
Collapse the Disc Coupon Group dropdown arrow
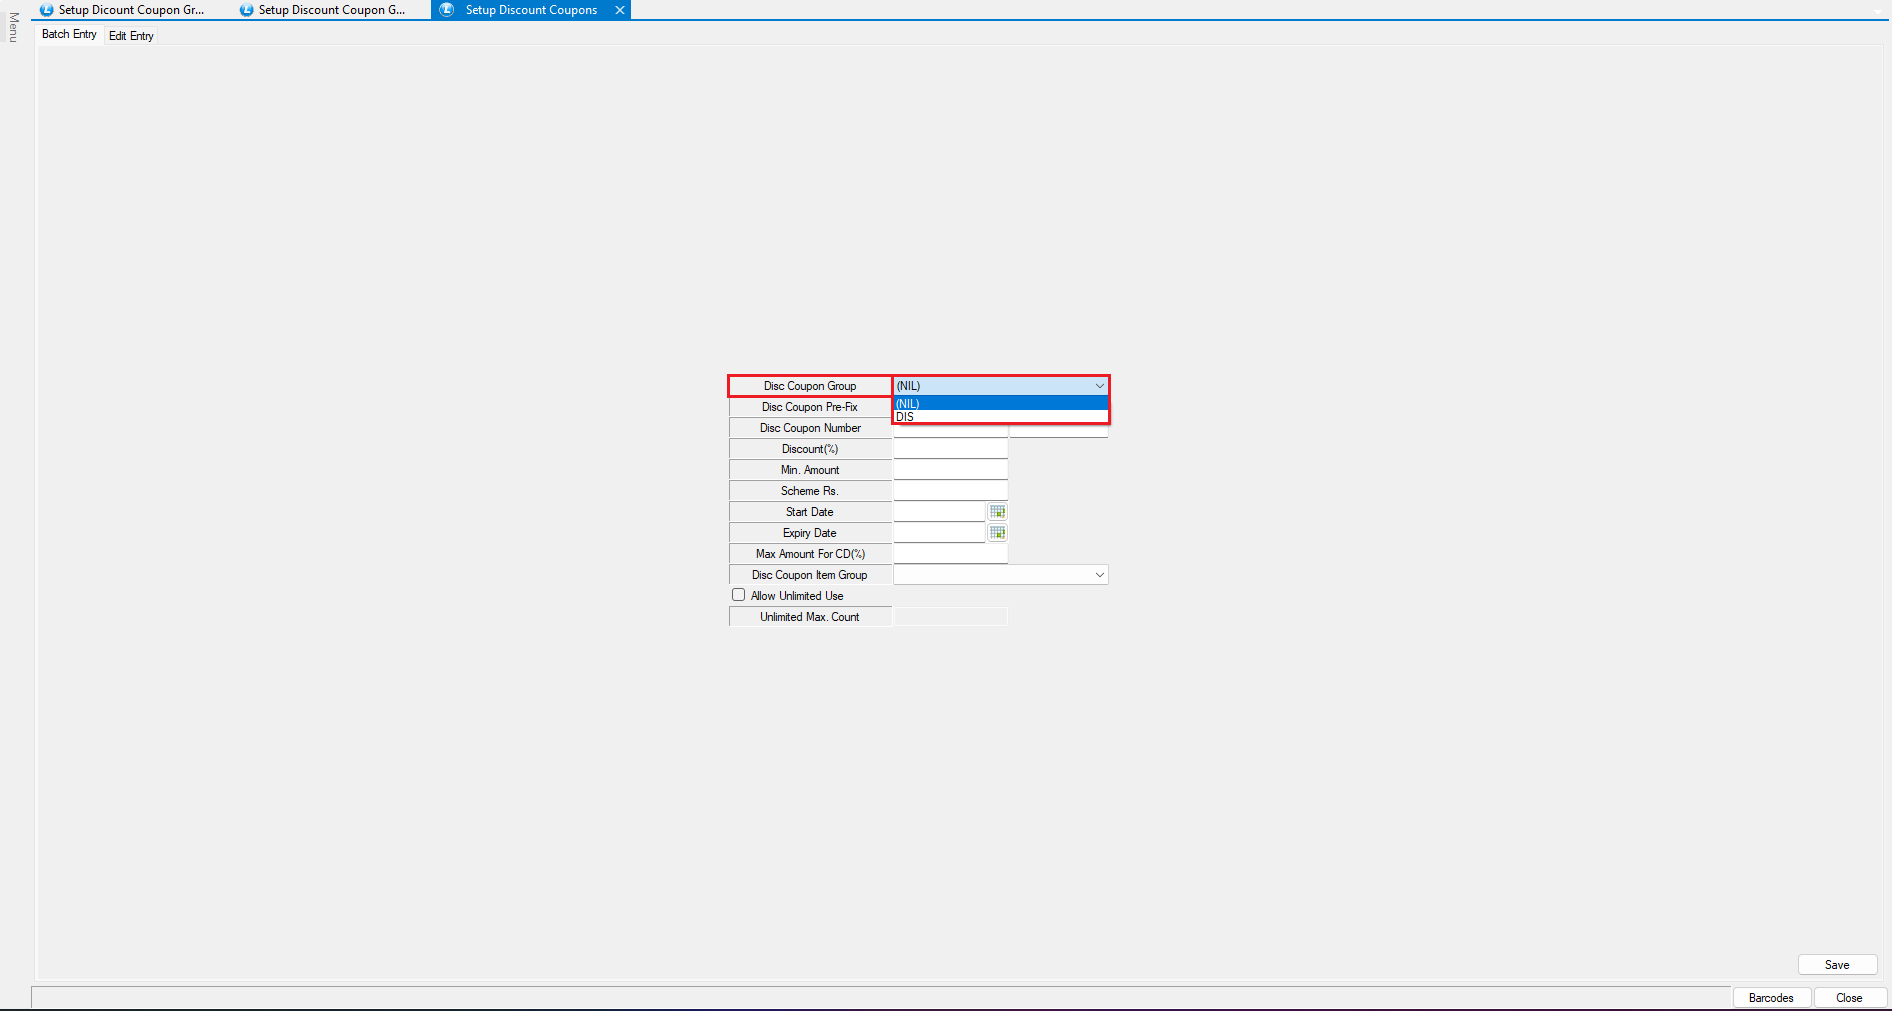(x=1099, y=386)
